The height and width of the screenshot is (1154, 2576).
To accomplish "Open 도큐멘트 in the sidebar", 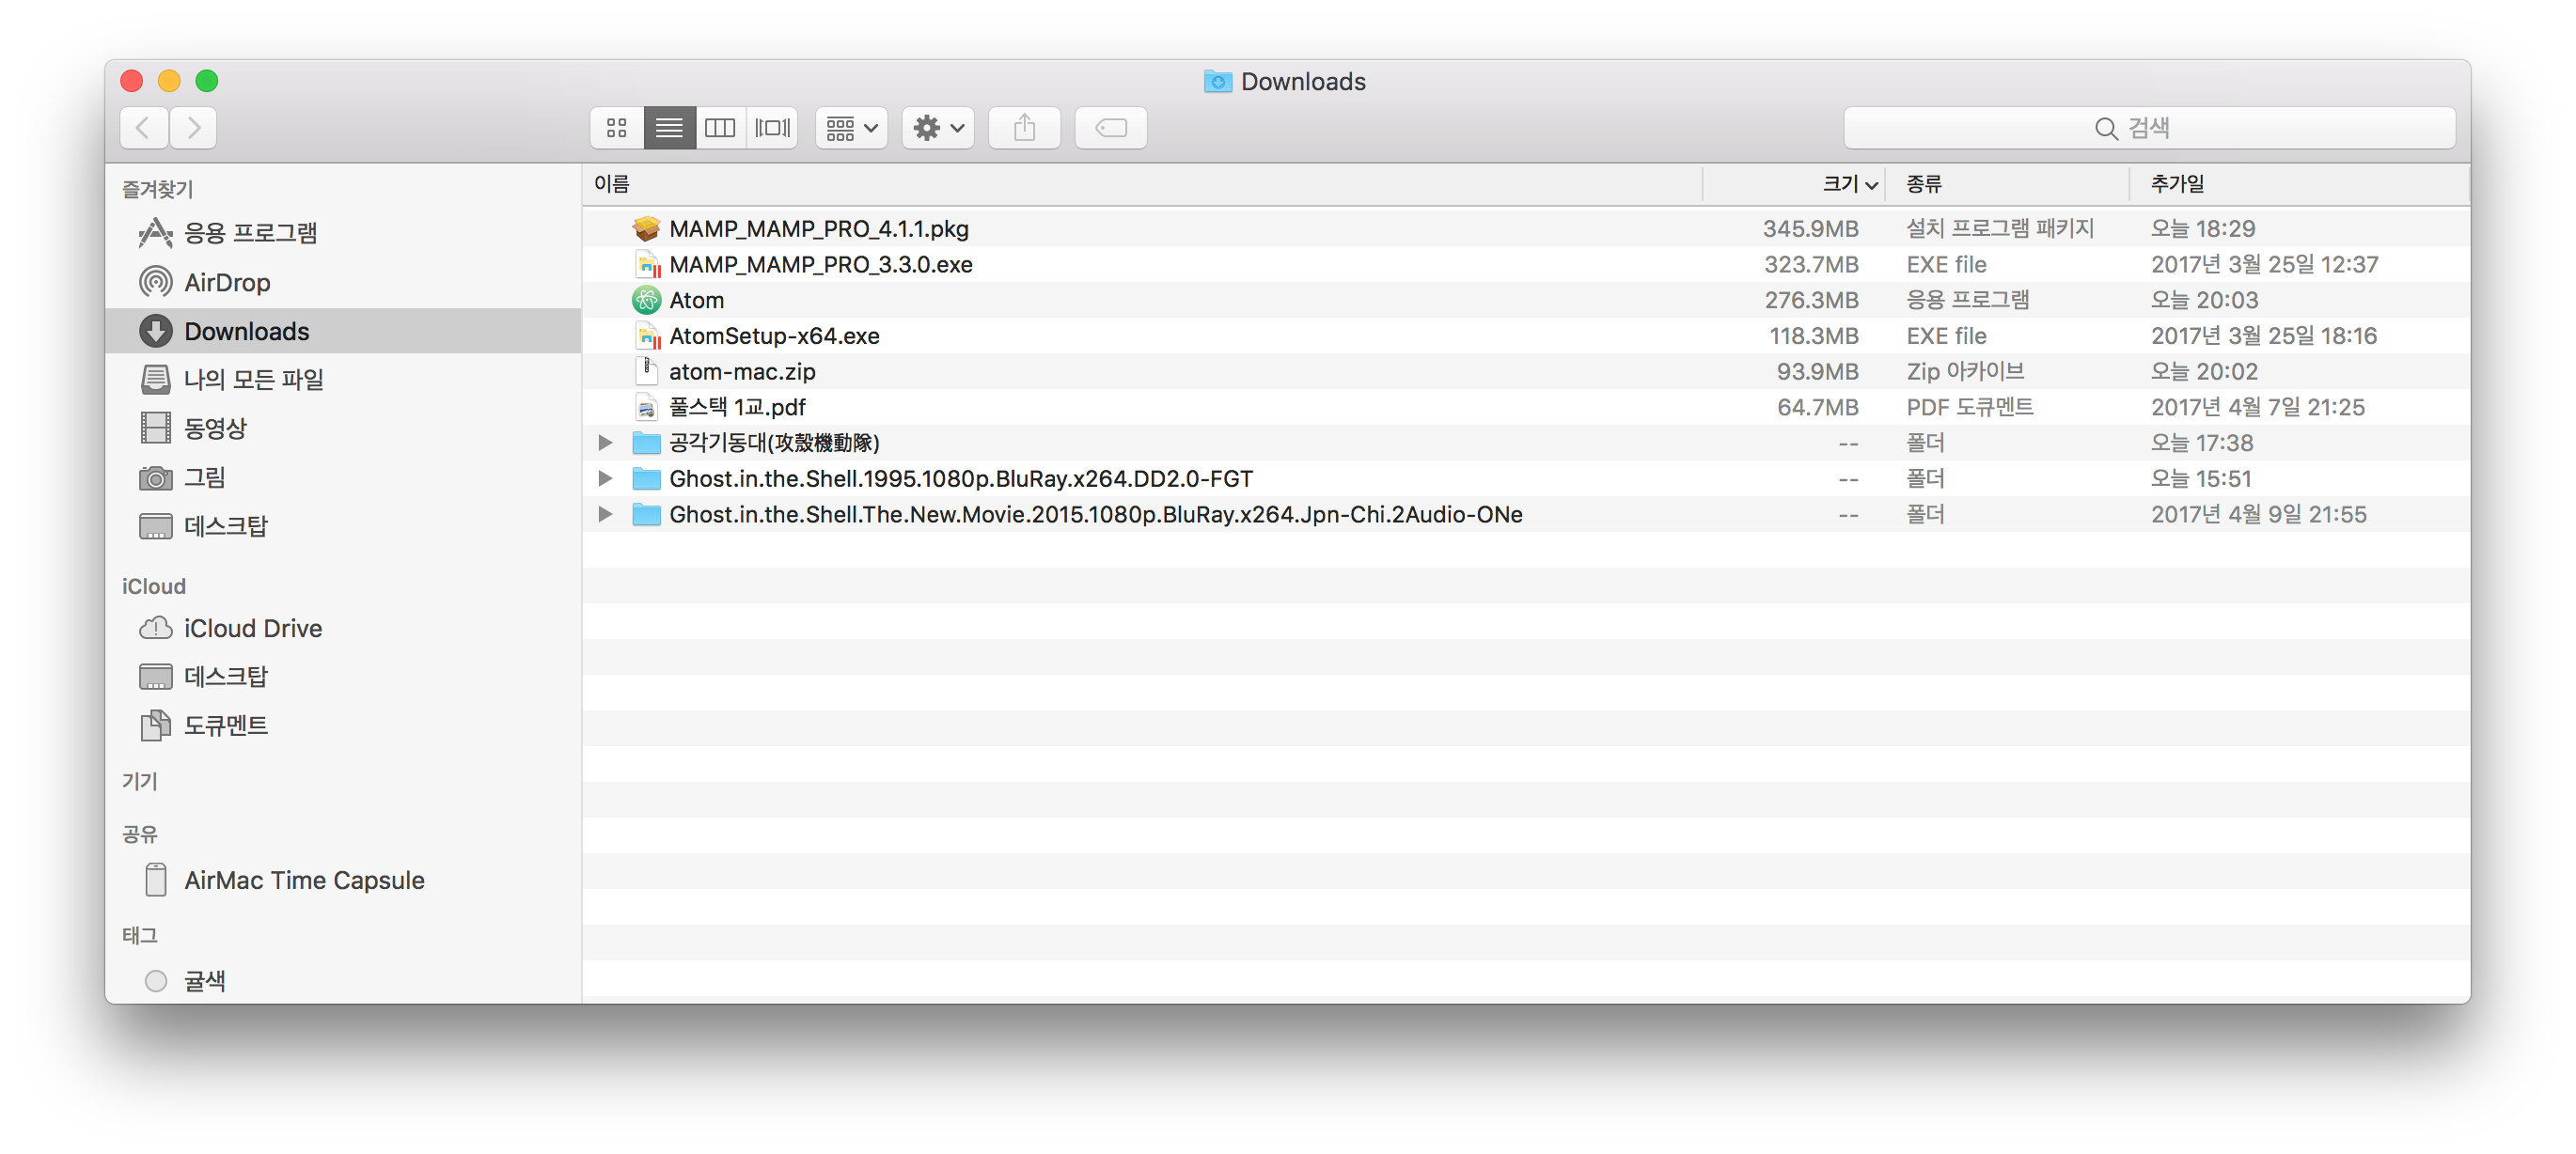I will pyautogui.click(x=343, y=726).
